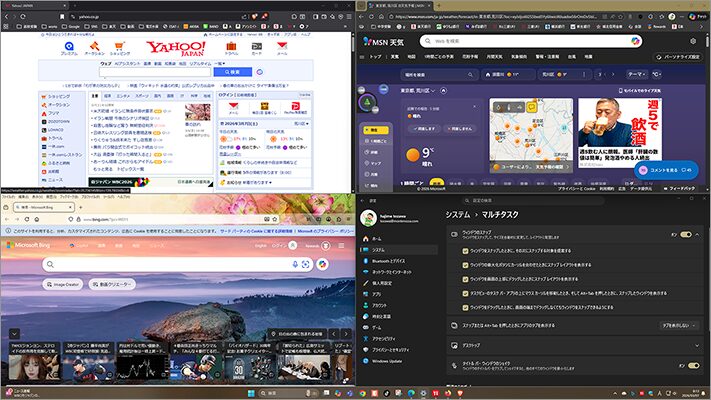The height and width of the screenshot is (400, 711).
Task: Turn off the Snap windows toggle
Action: [686, 234]
